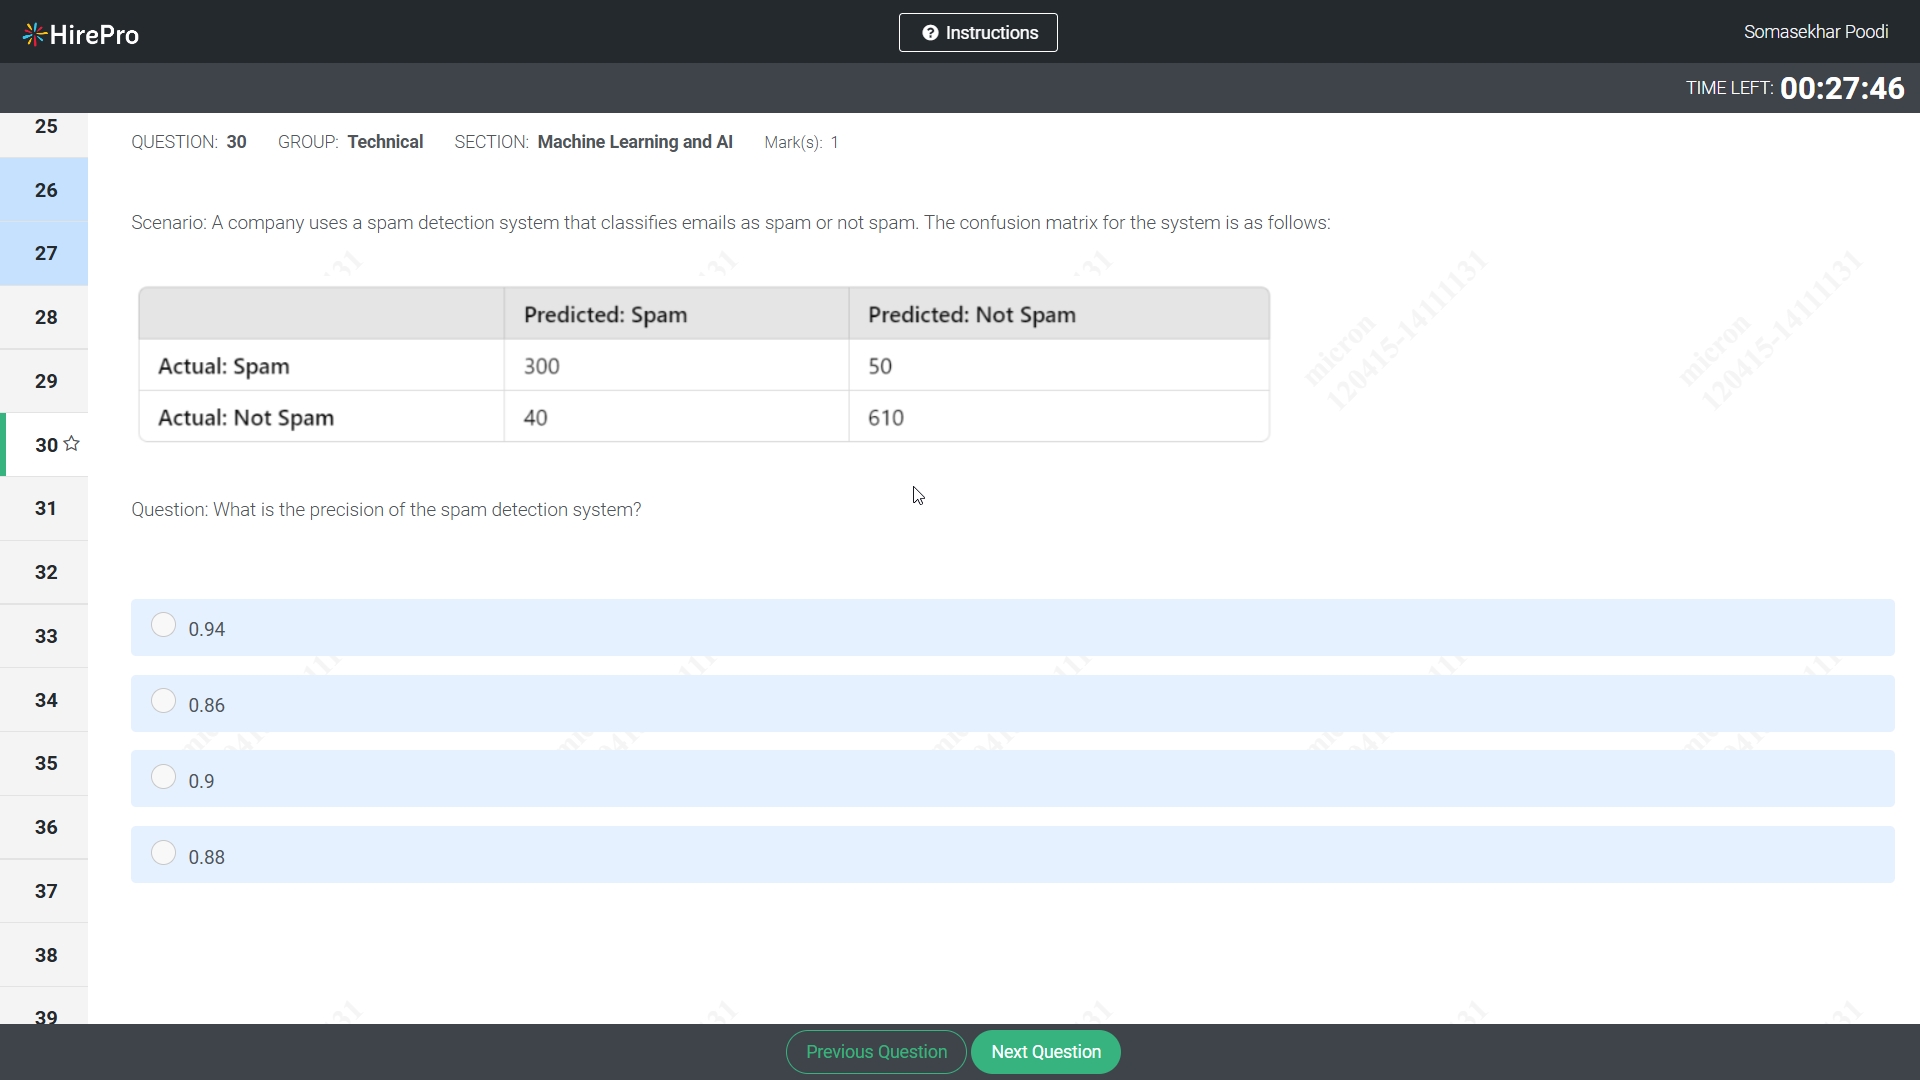Click the 'Technical' group label
Image resolution: width=1920 pixels, height=1080 pixels.
click(x=385, y=142)
